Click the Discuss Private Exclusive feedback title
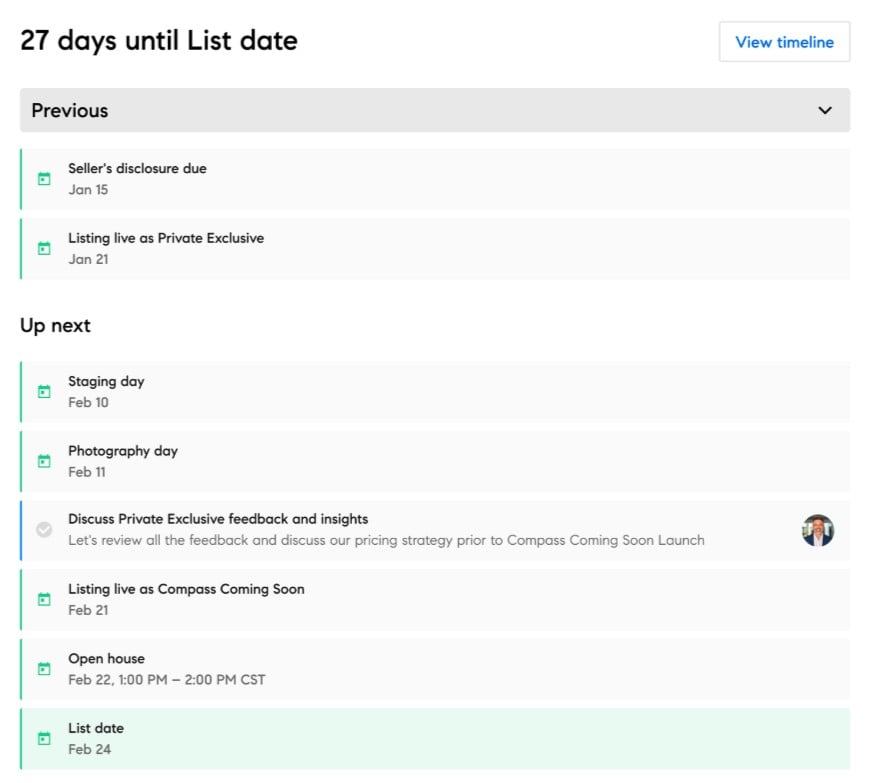872x783 pixels. click(x=218, y=519)
